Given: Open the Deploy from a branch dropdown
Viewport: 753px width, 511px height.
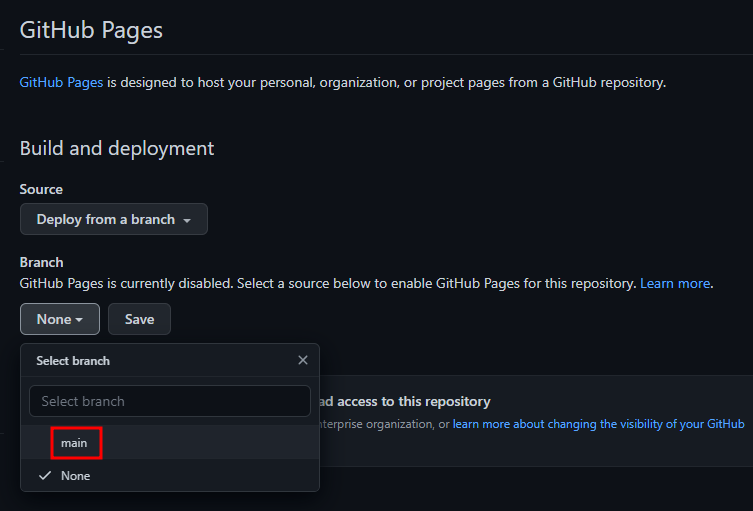Looking at the screenshot, I should 114,219.
